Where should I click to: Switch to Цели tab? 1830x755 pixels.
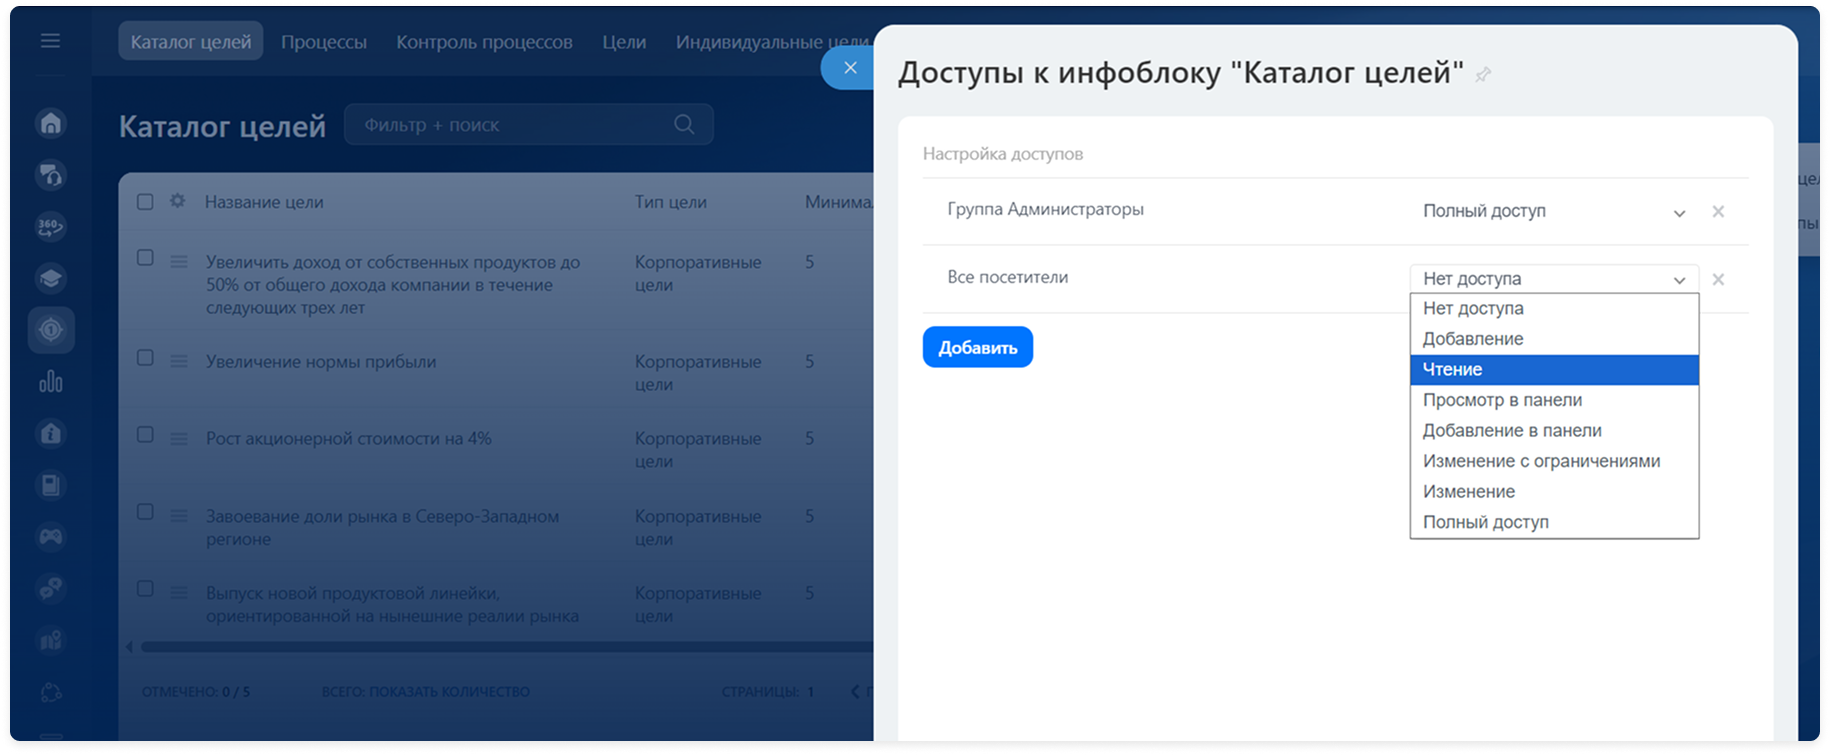(x=624, y=42)
